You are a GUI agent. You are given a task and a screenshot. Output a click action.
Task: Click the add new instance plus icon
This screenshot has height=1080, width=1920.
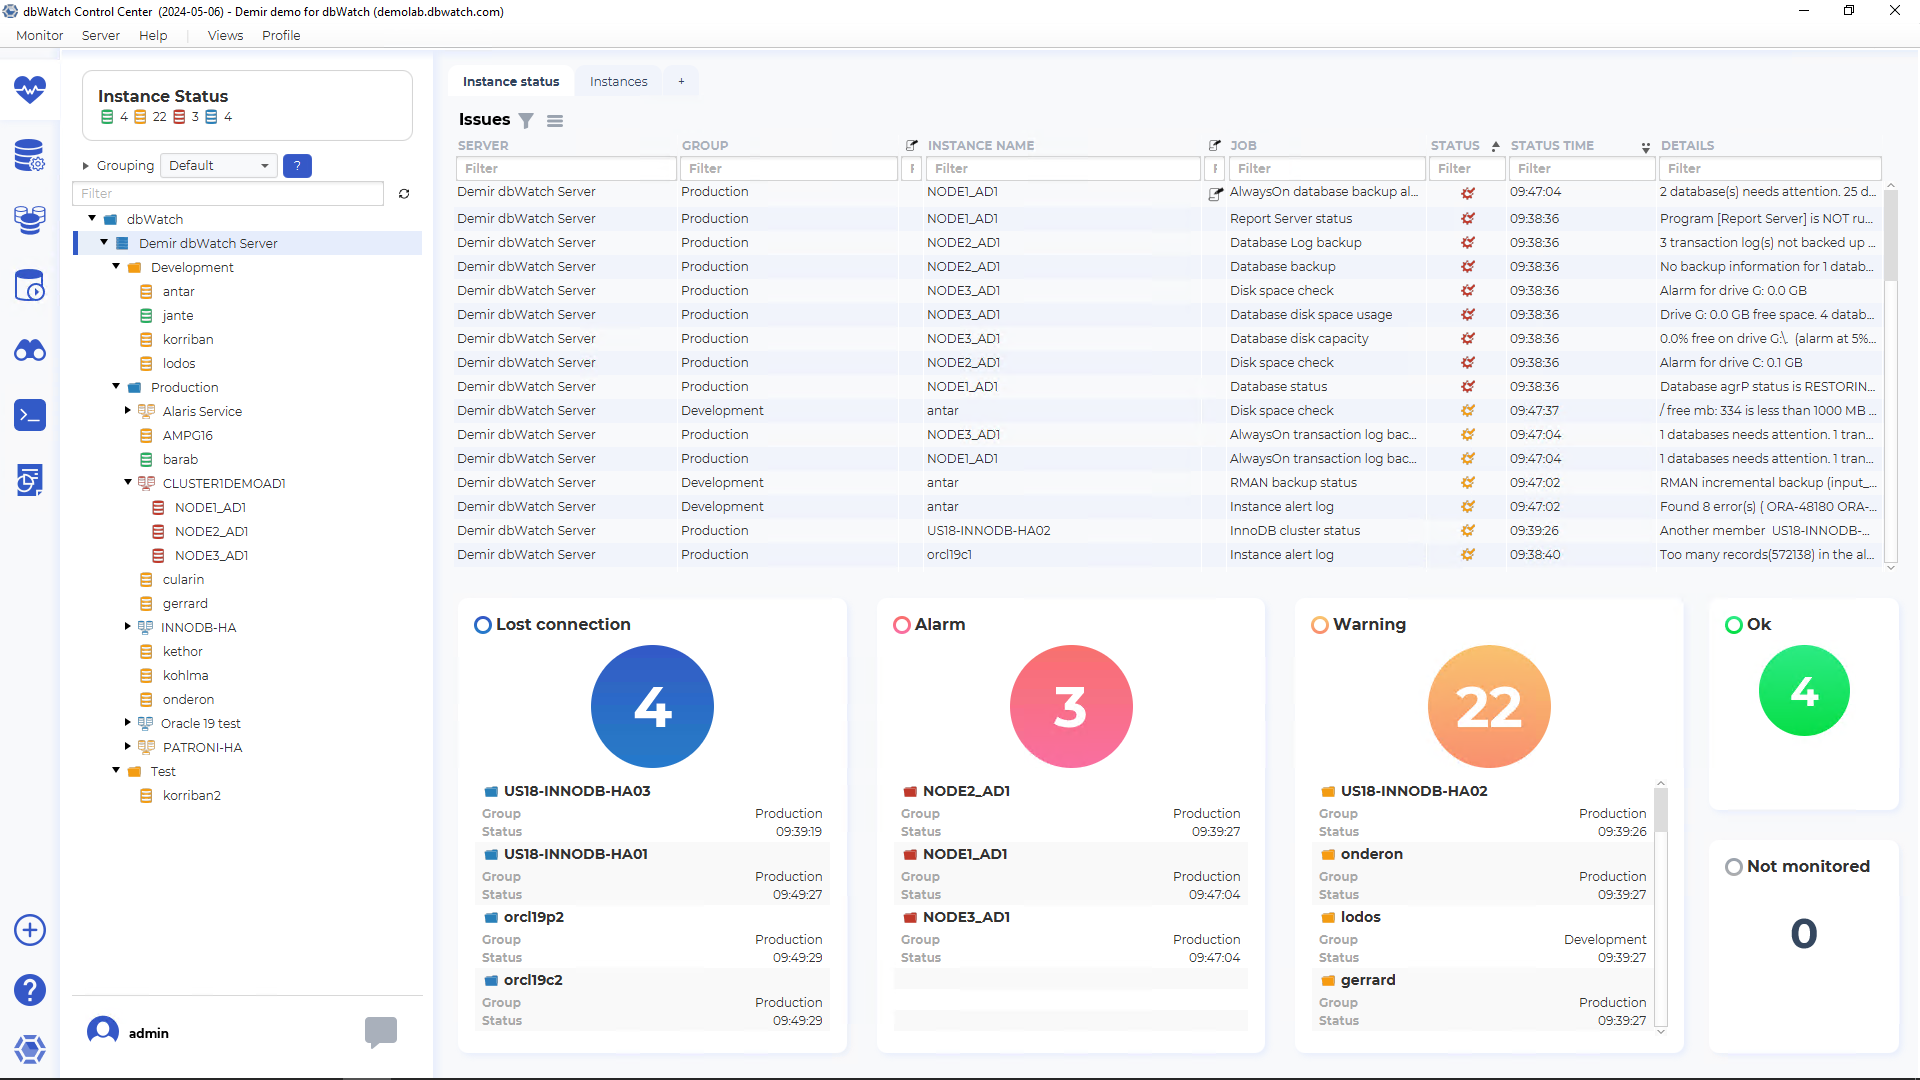(x=30, y=930)
